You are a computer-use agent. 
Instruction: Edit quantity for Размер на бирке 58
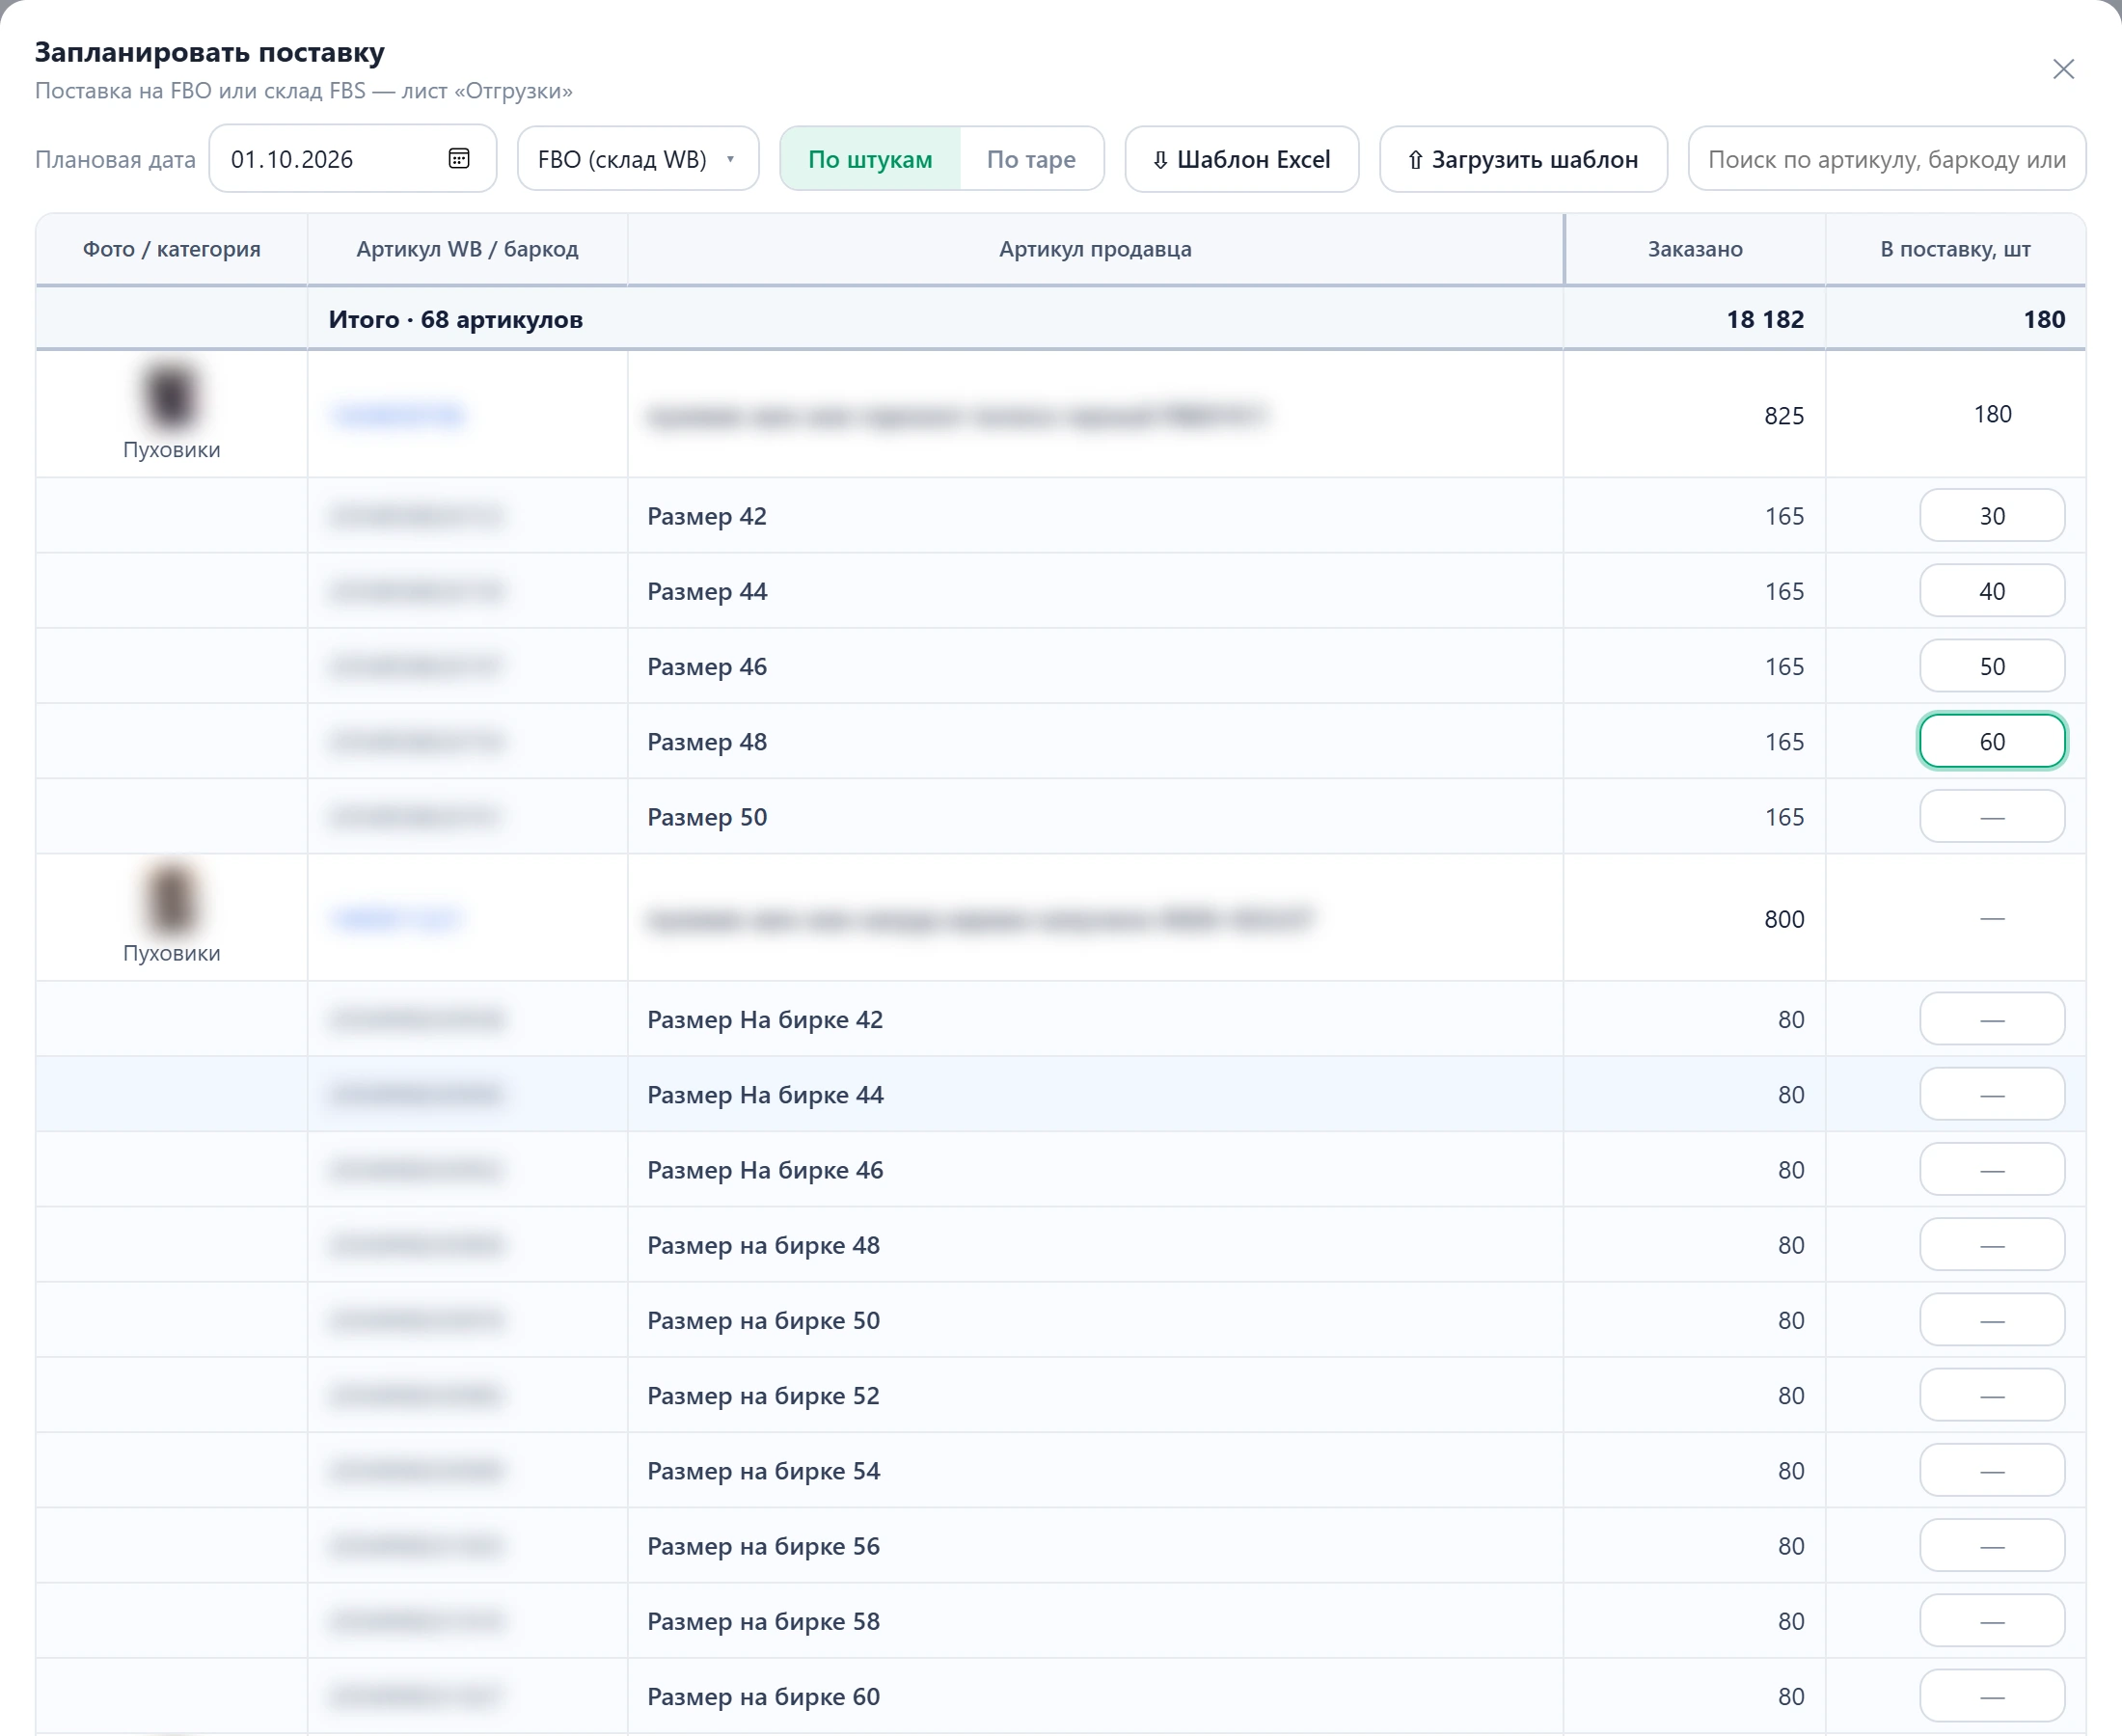[1992, 1621]
